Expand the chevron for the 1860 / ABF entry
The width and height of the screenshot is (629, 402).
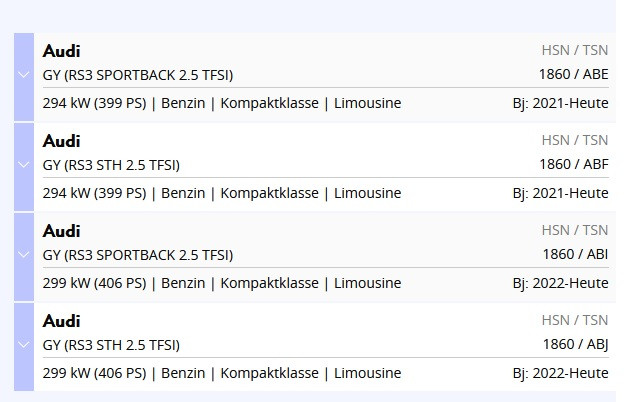coord(24,165)
